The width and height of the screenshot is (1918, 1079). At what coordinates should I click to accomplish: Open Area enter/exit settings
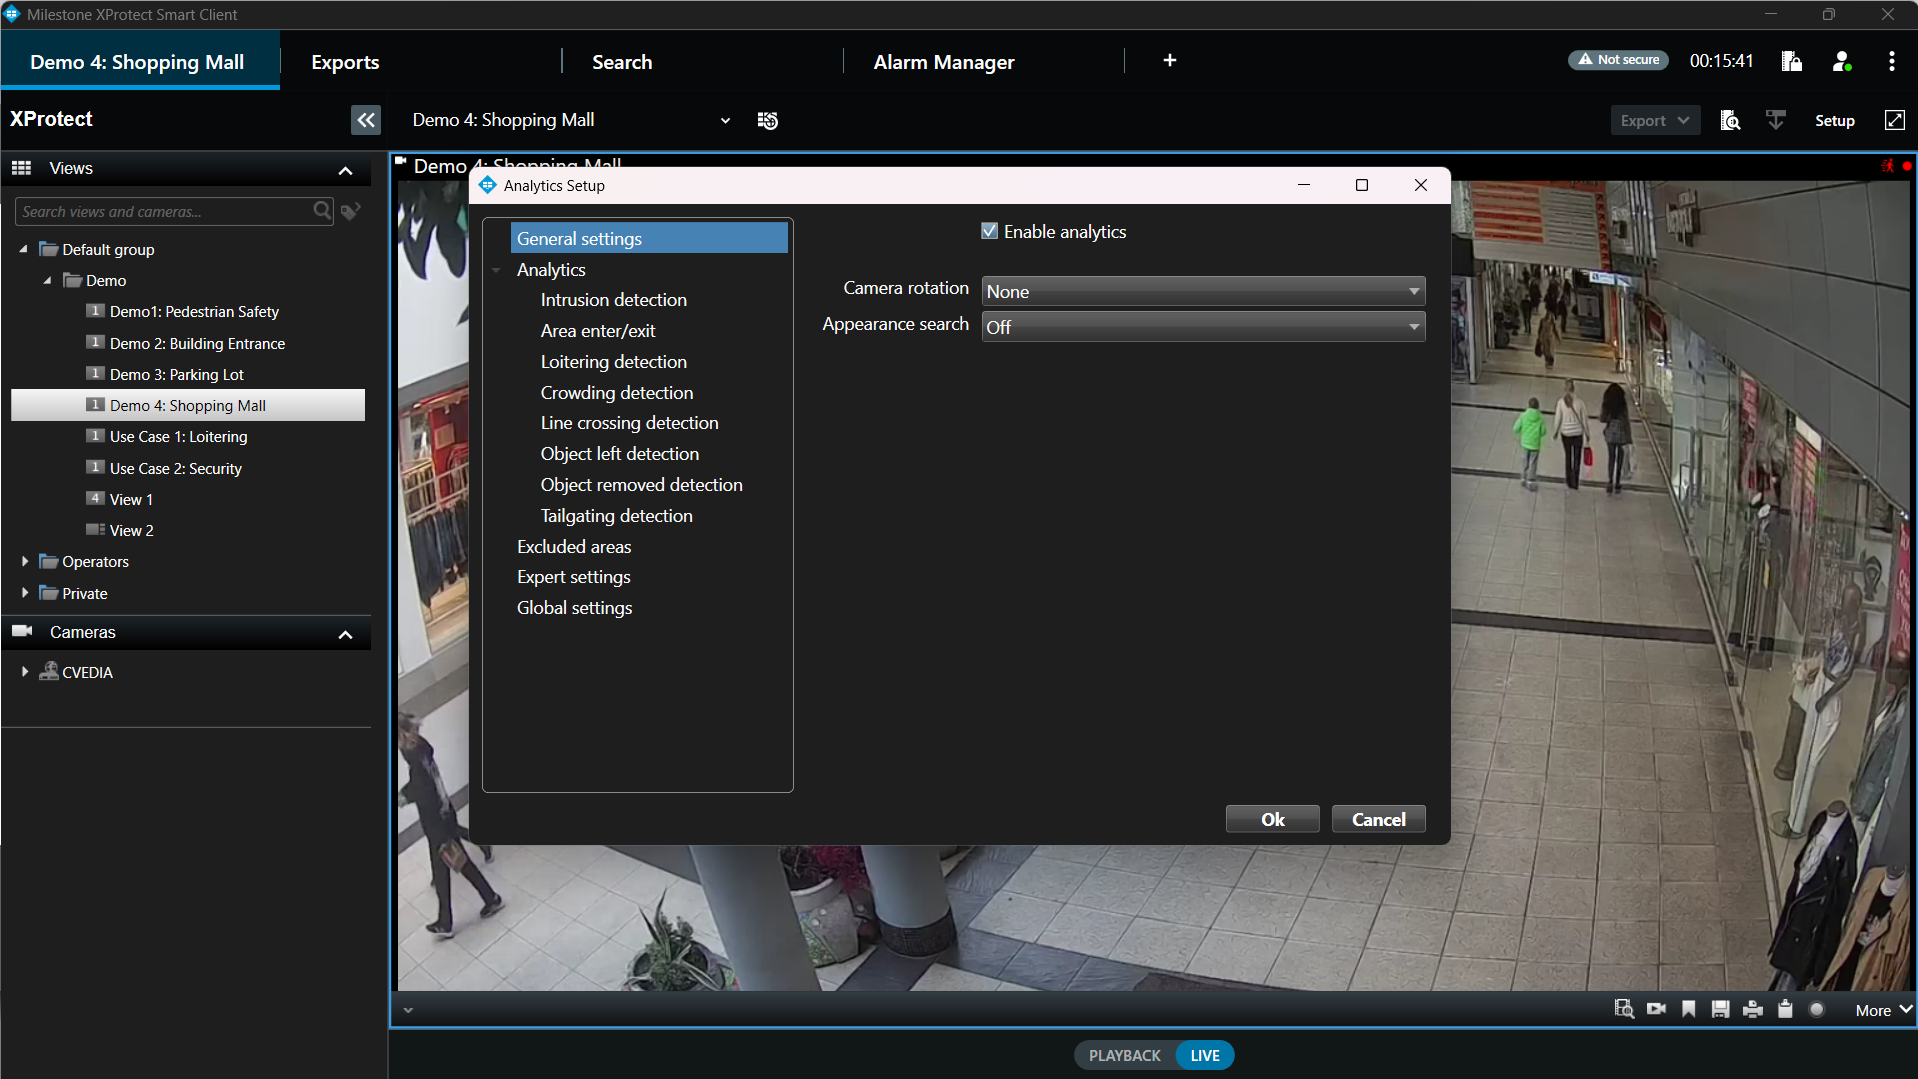[597, 331]
